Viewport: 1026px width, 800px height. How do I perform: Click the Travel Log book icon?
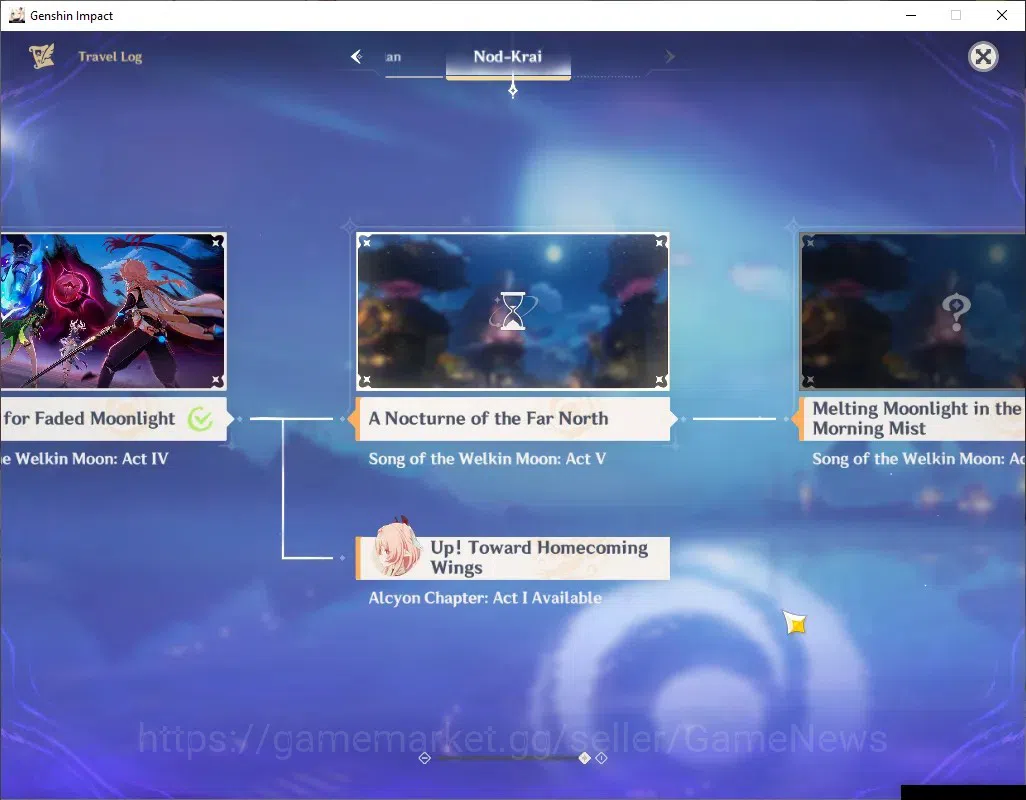[42, 56]
